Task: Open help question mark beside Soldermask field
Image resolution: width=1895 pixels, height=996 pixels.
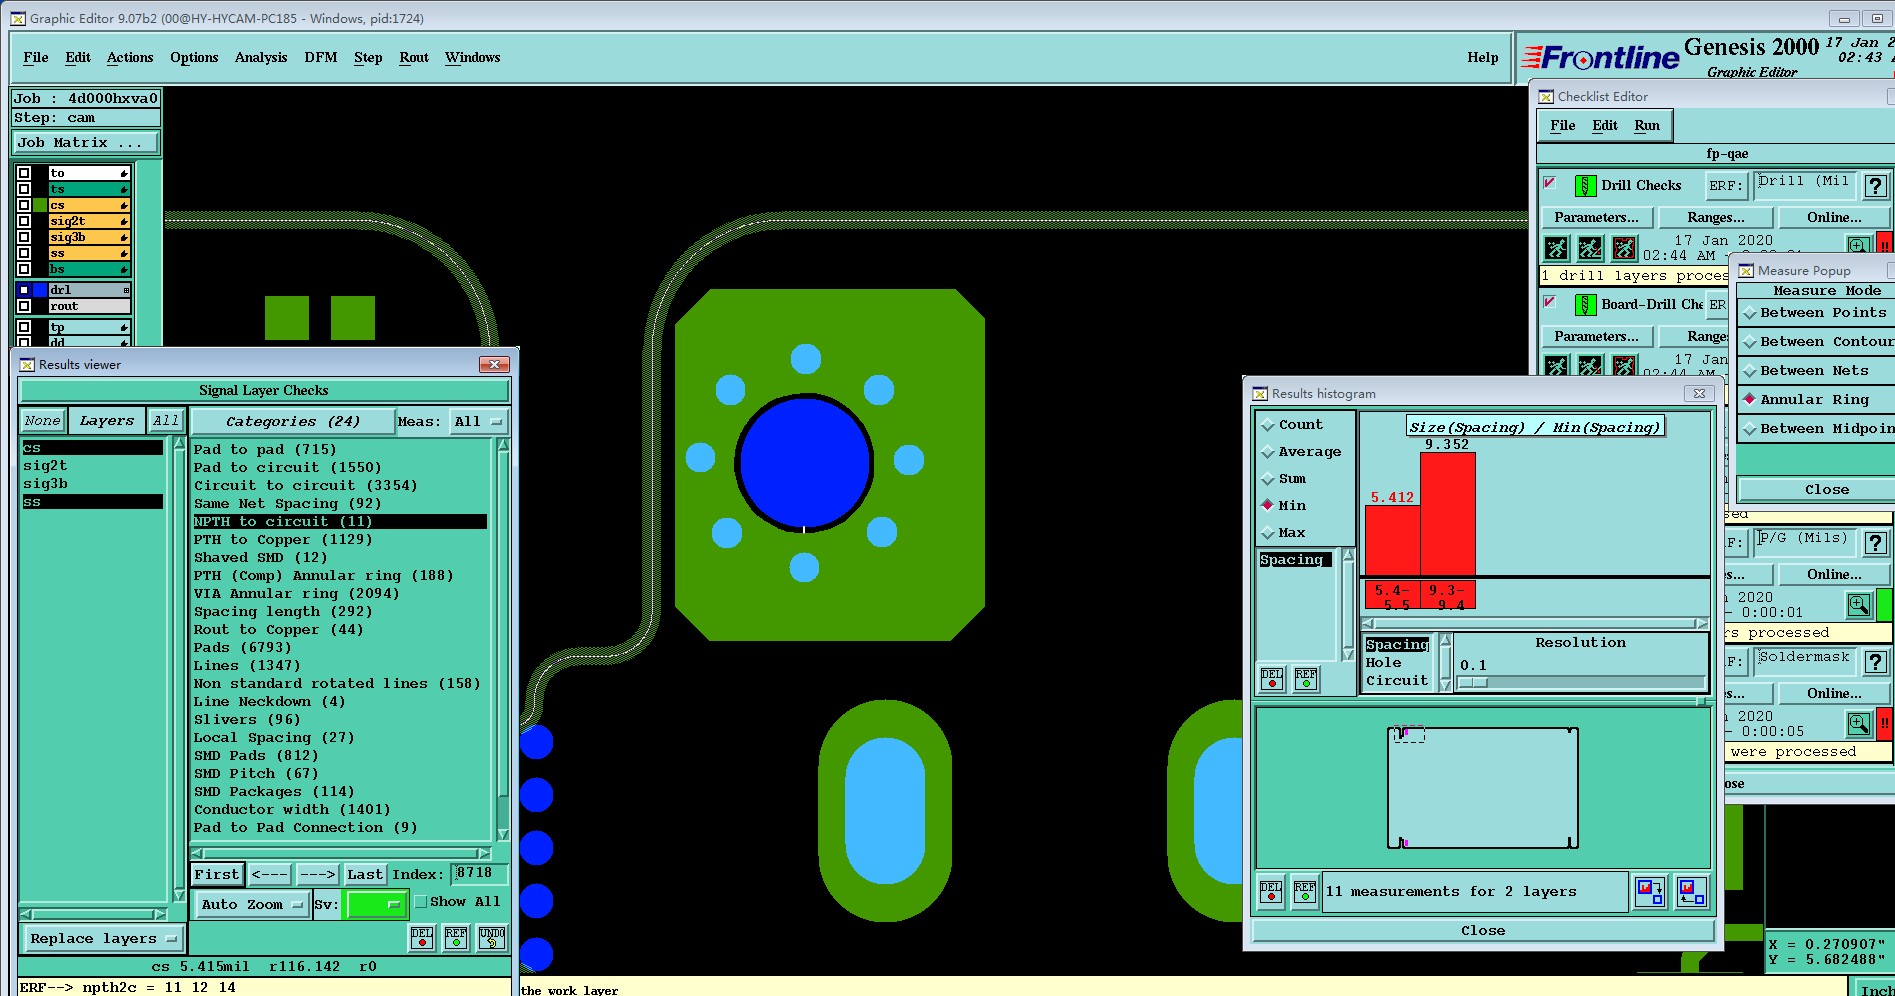Action: [x=1876, y=662]
